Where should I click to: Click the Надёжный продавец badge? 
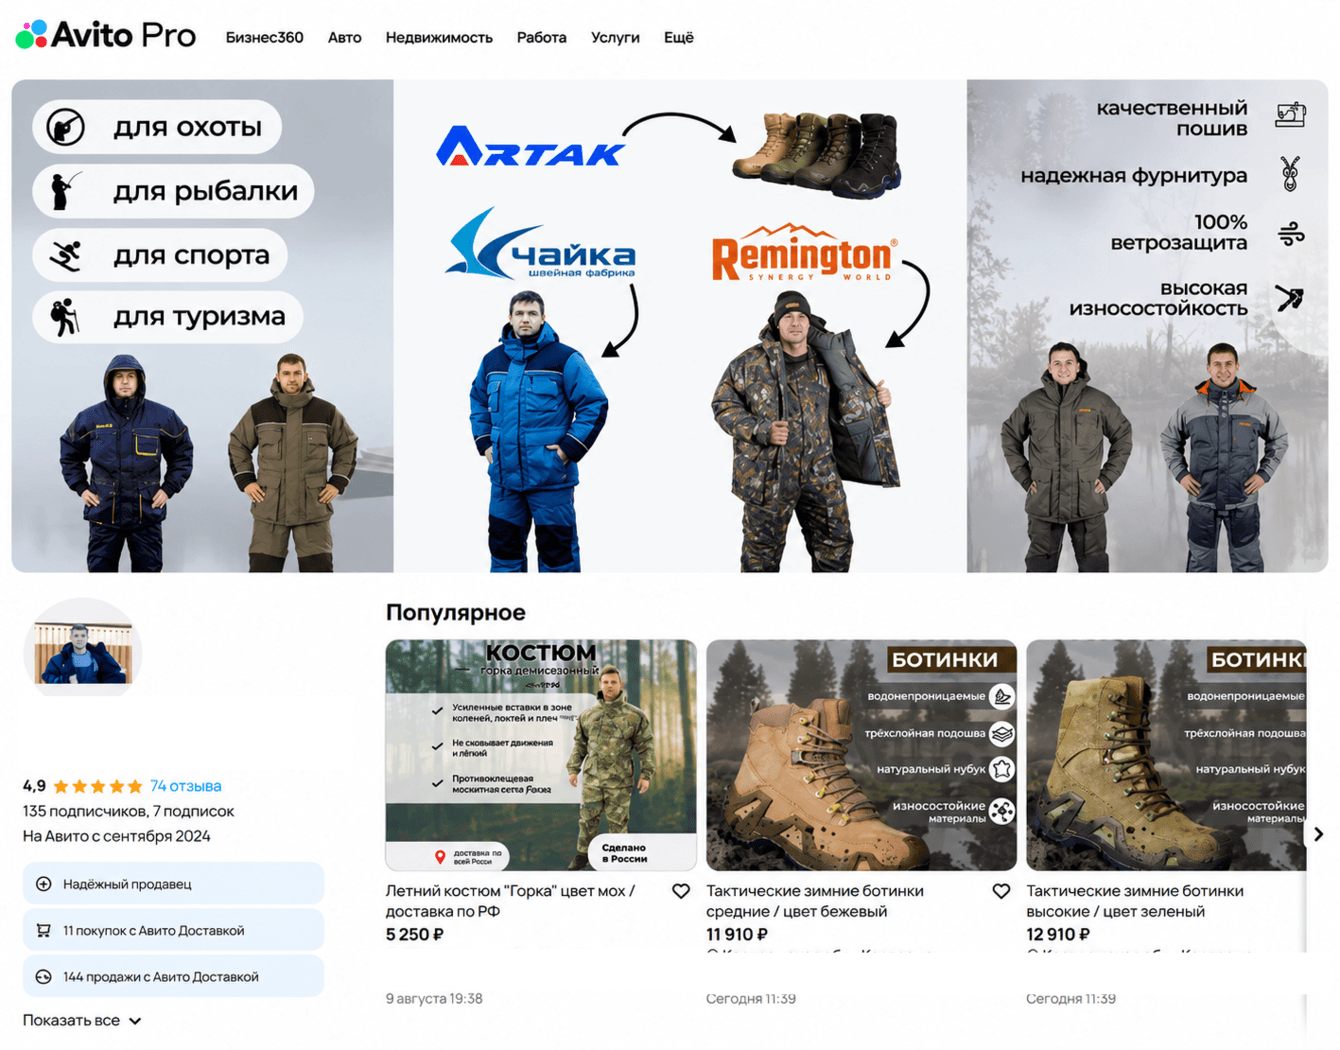pyautogui.click(x=173, y=884)
